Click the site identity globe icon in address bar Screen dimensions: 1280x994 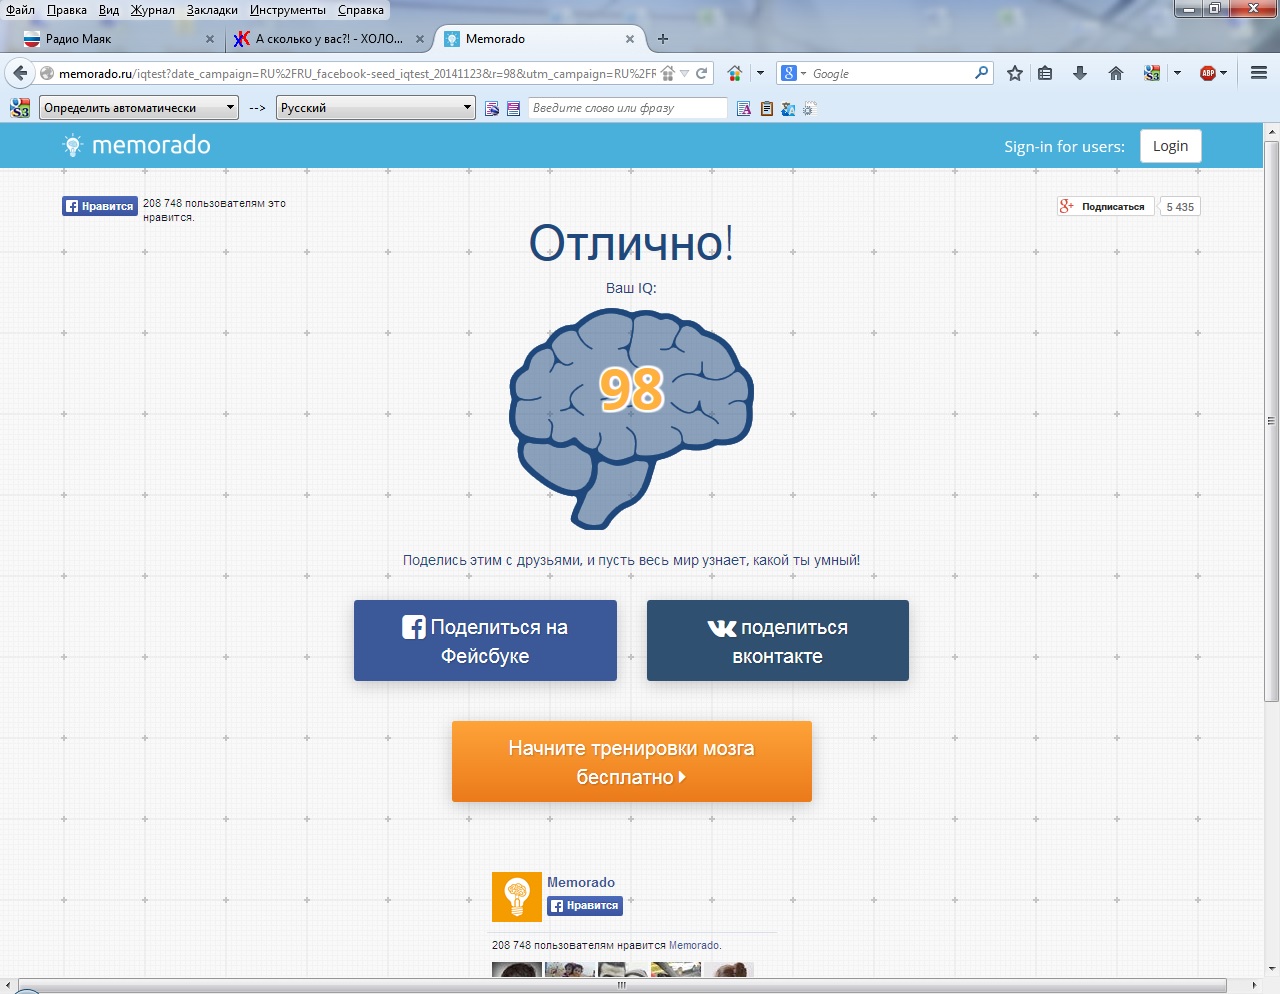(x=47, y=74)
